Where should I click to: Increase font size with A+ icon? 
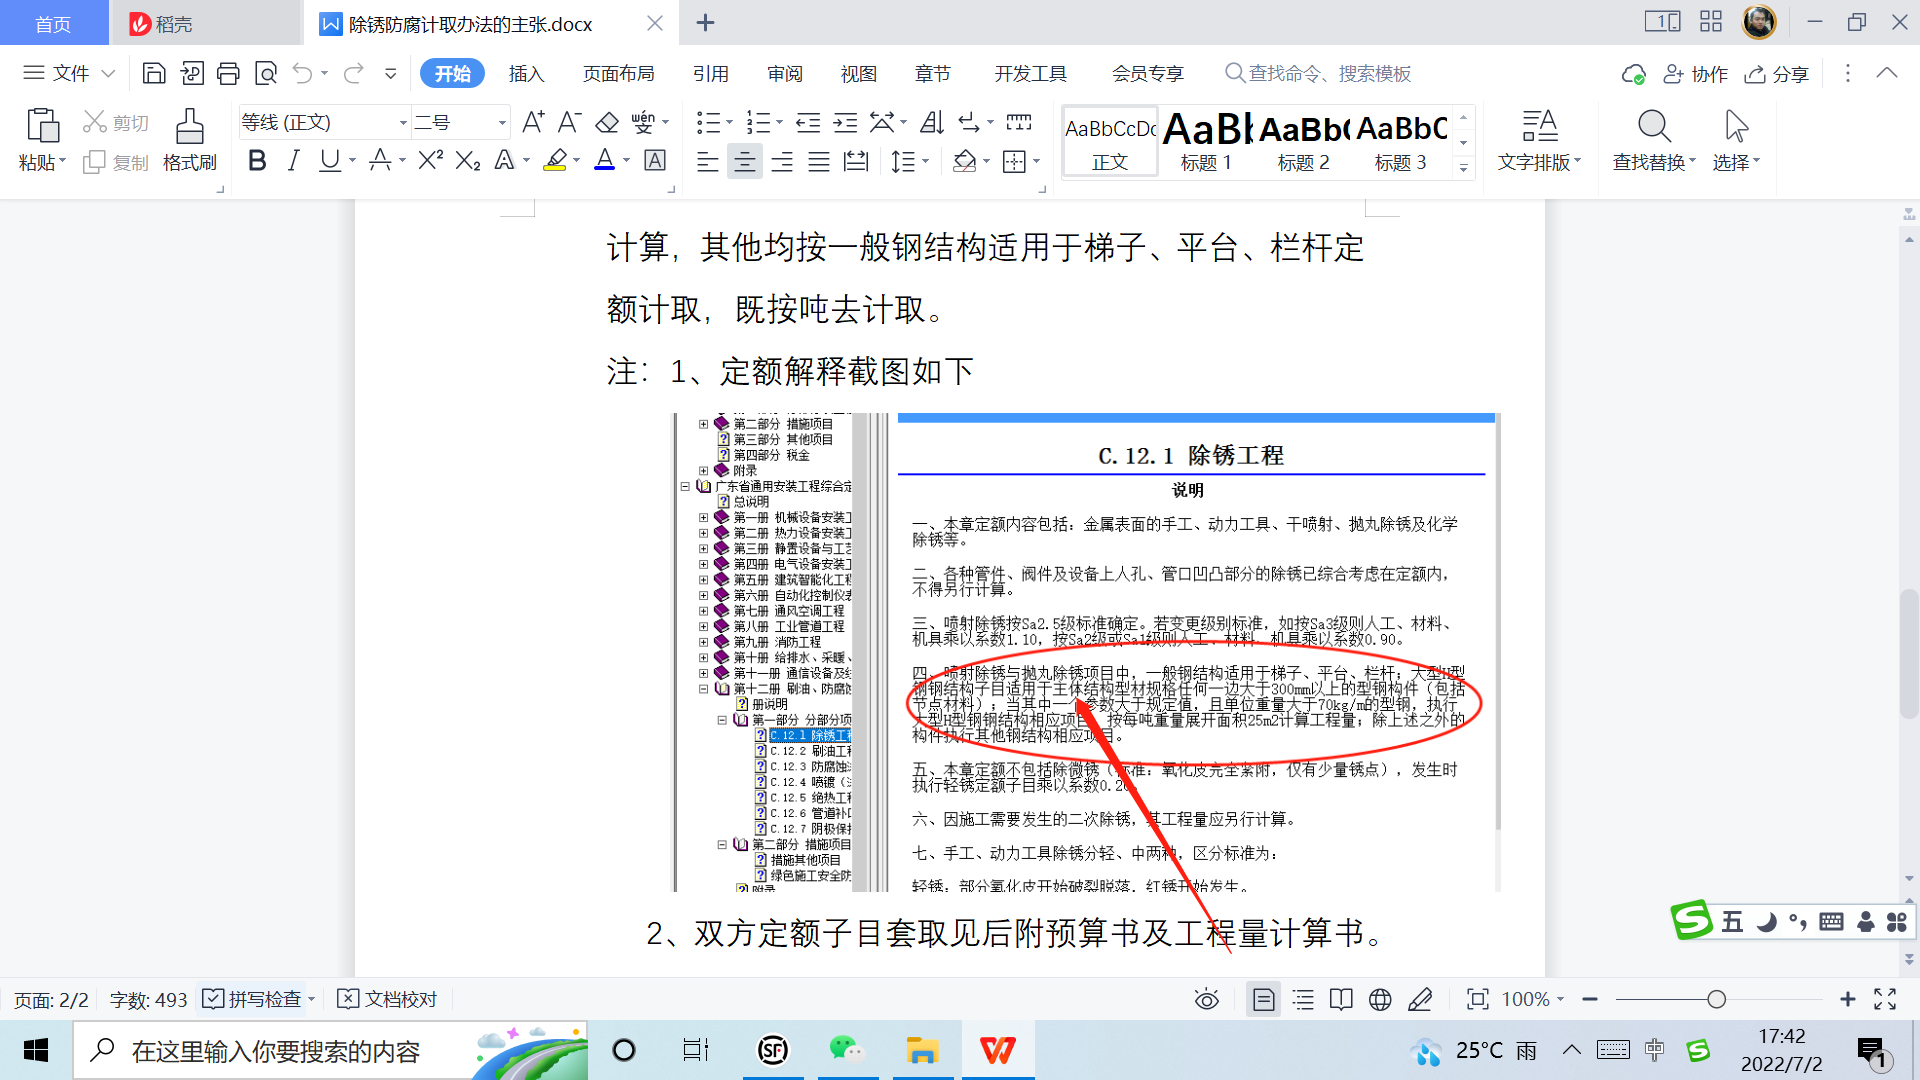coord(533,122)
